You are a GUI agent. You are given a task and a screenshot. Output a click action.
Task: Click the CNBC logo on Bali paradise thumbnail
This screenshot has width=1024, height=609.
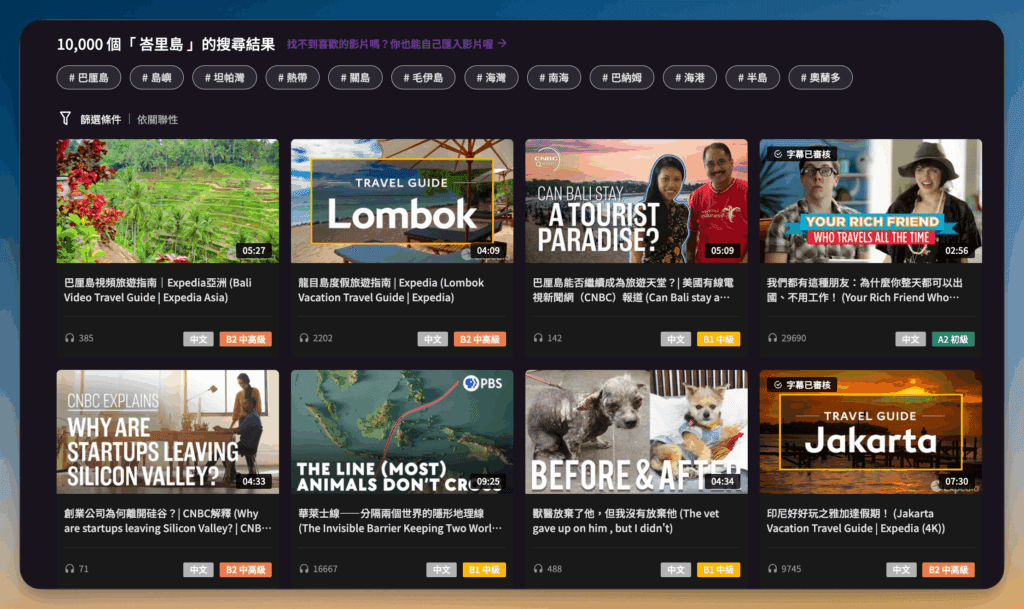click(x=547, y=162)
